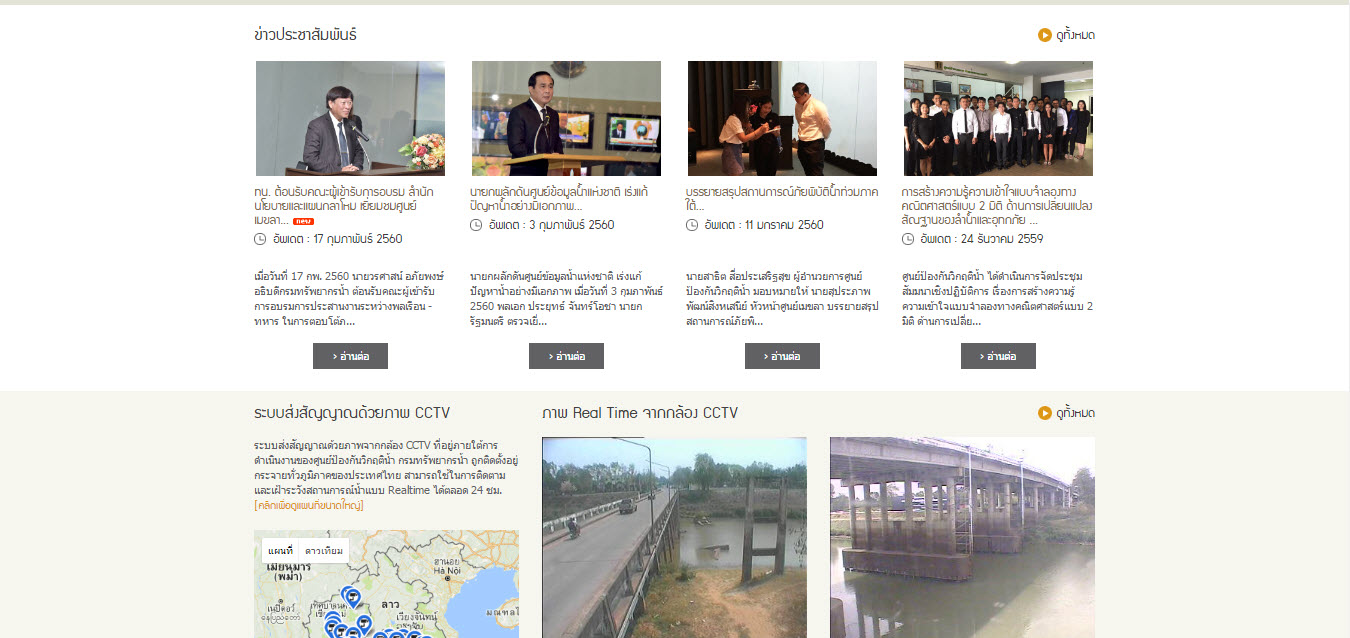This screenshot has height=638, width=1350.
Task: Click the orange play icon beside news ดูทั้งหมด
Action: (1044, 35)
